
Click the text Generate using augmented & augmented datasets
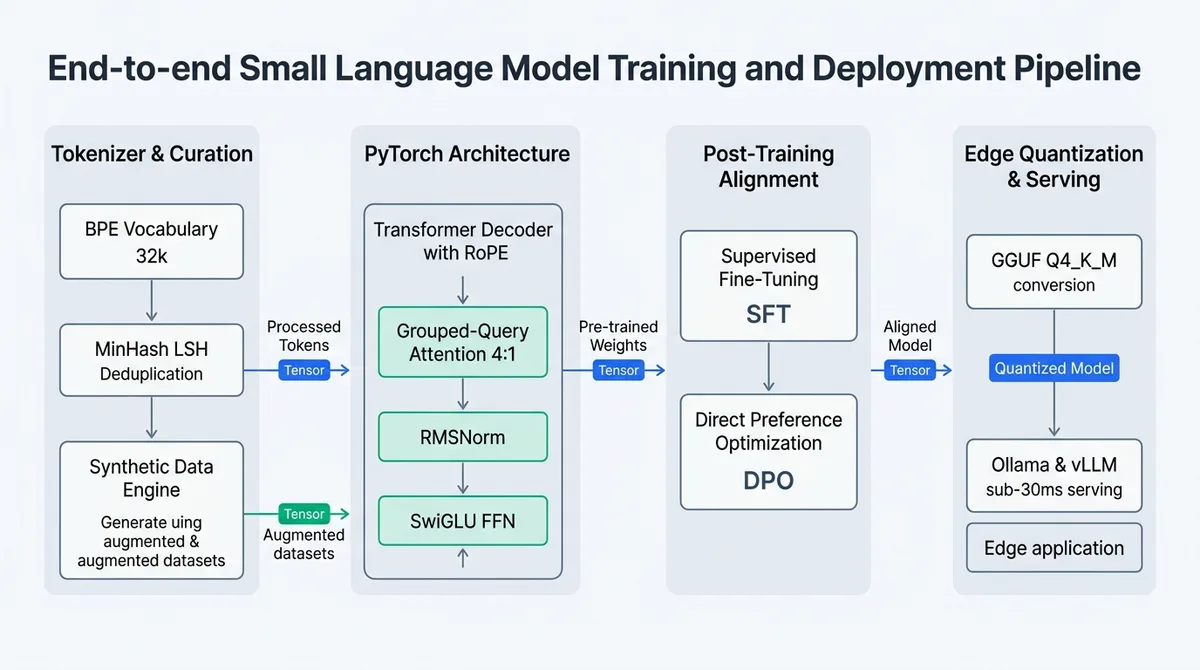click(x=152, y=541)
